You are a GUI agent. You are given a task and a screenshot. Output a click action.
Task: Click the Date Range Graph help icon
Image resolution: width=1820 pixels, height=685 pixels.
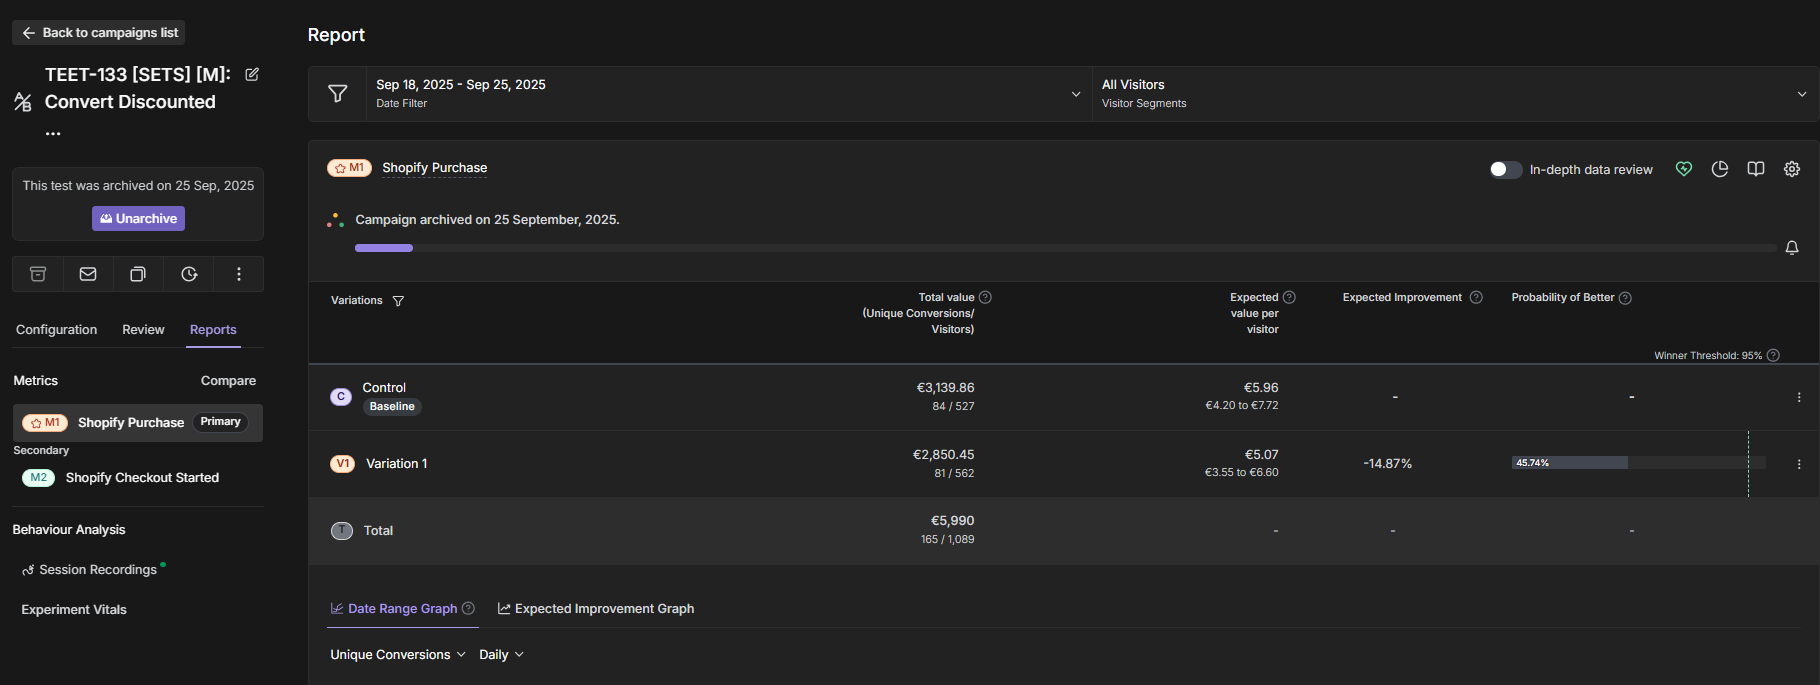pos(468,608)
